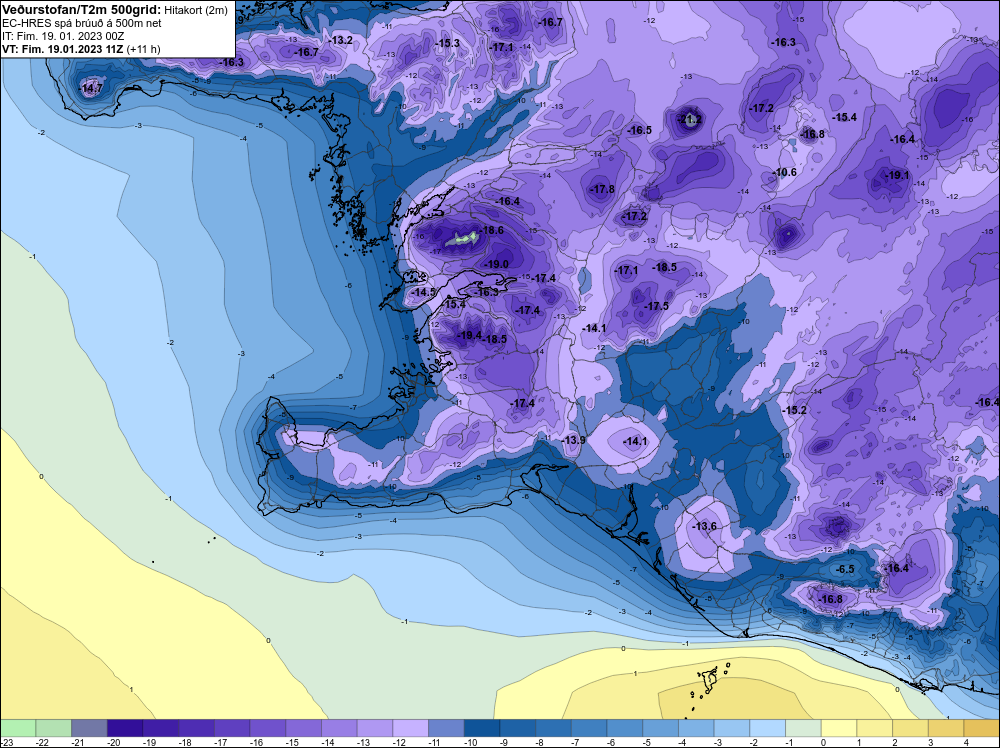Screen dimensions: 1000x748
Task: Click the 'EC-HRES spá brúuð á 500m net' line
Action: (x=82, y=23)
